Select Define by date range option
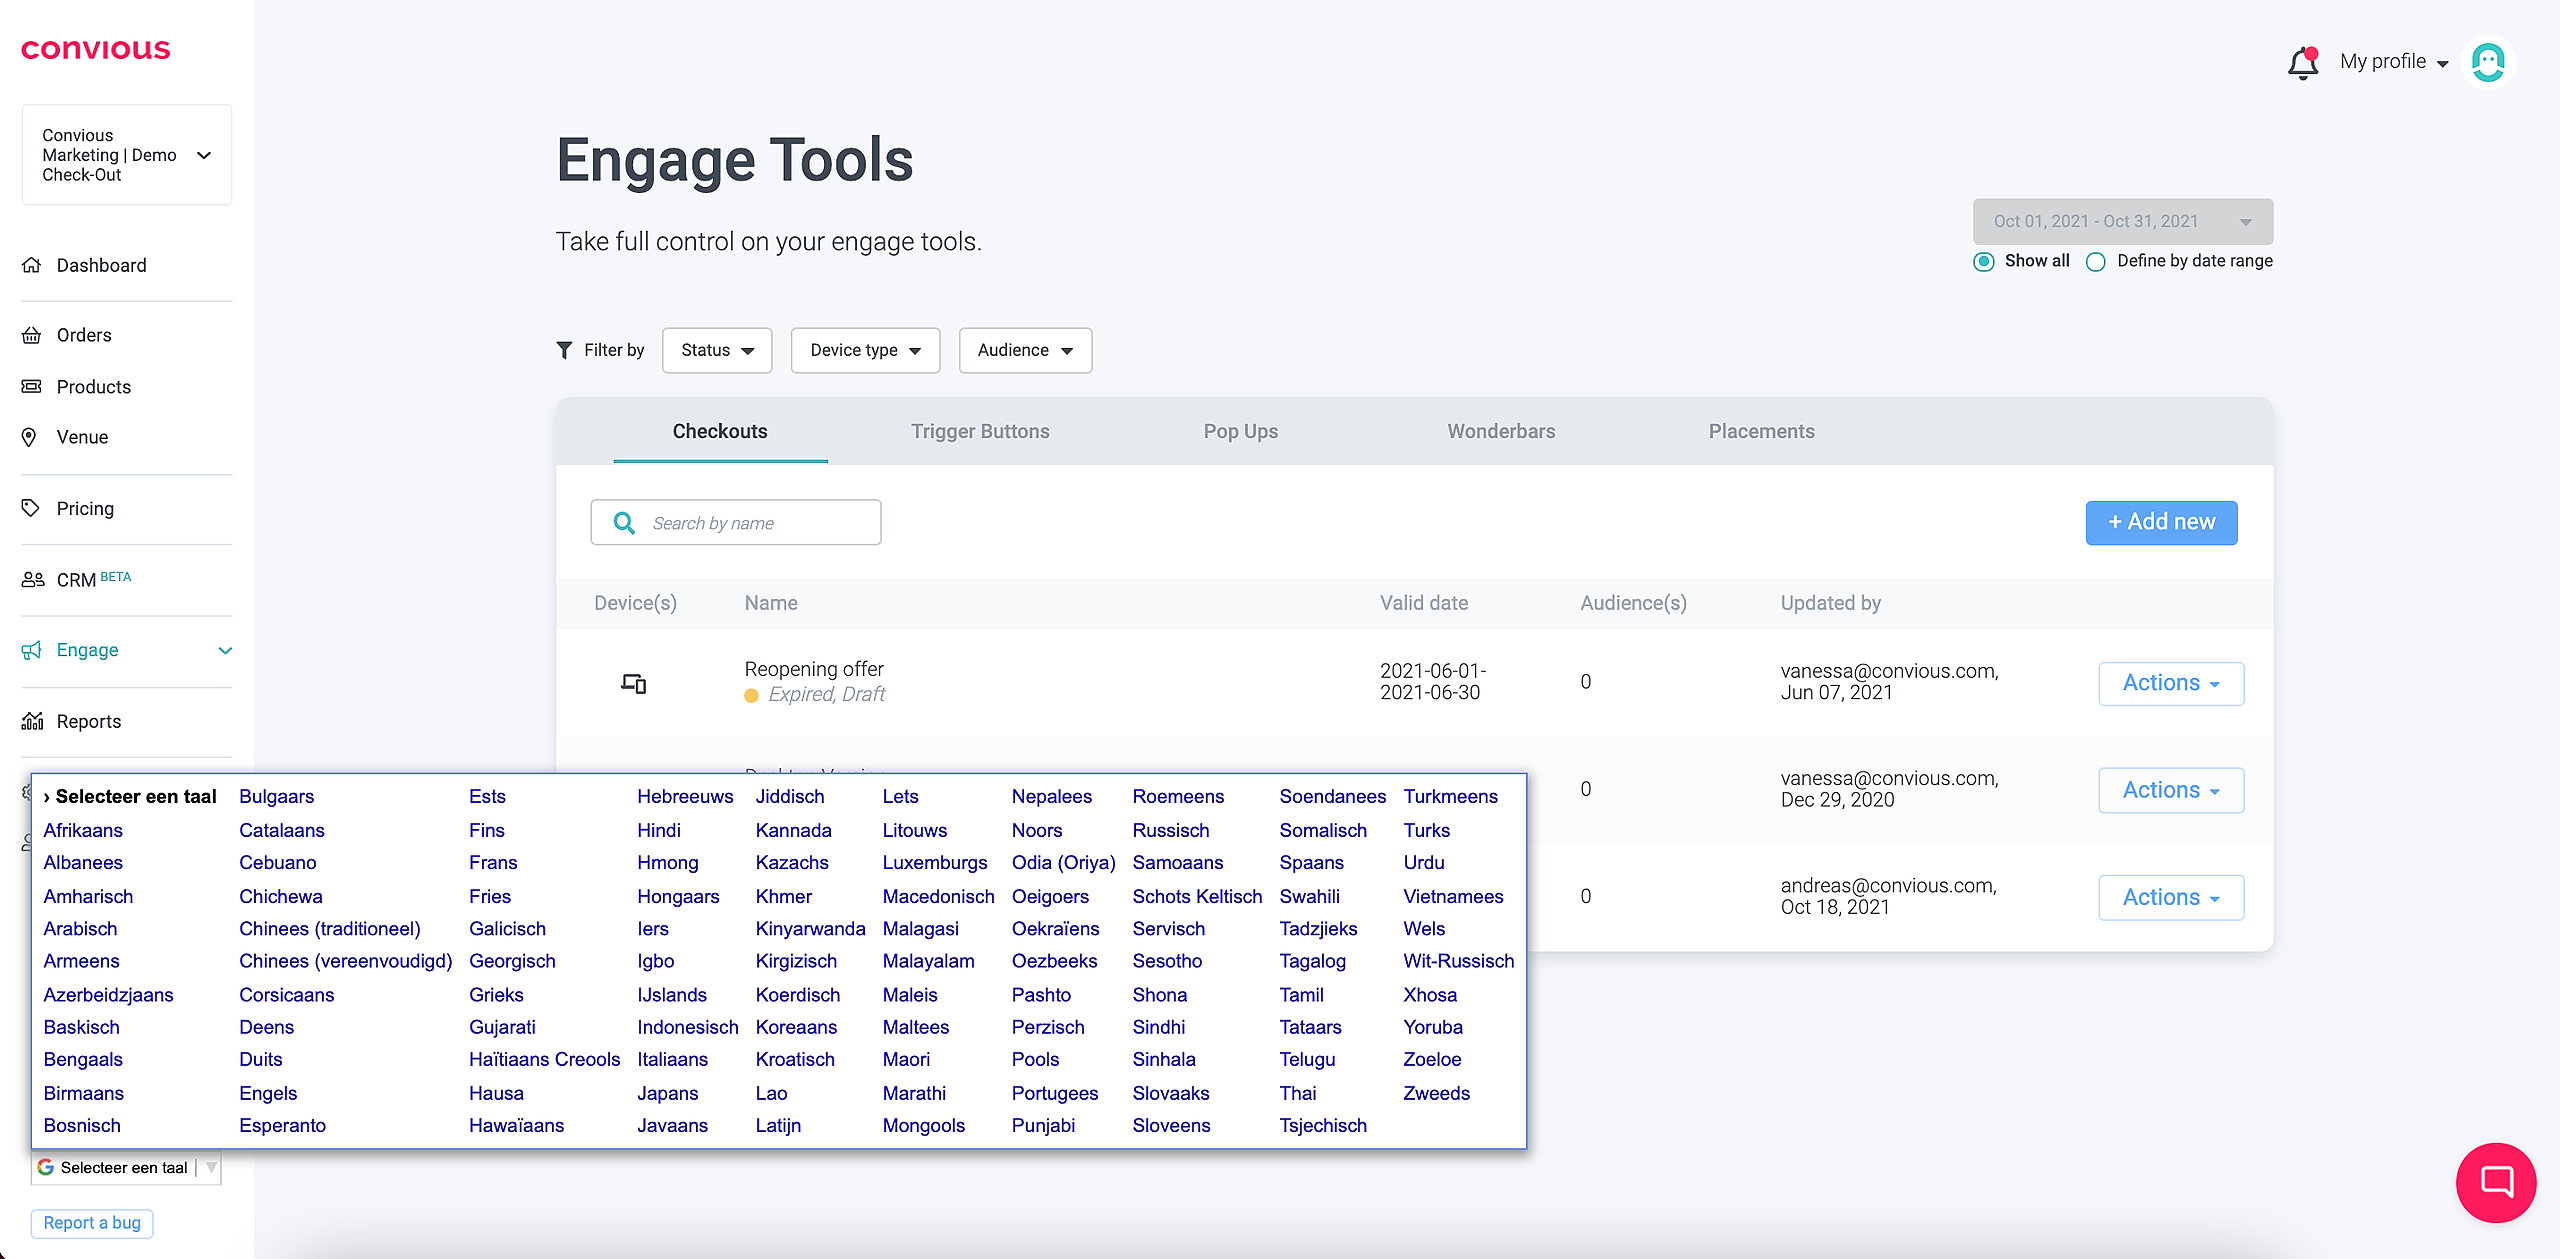2560x1259 pixels. [x=2096, y=262]
